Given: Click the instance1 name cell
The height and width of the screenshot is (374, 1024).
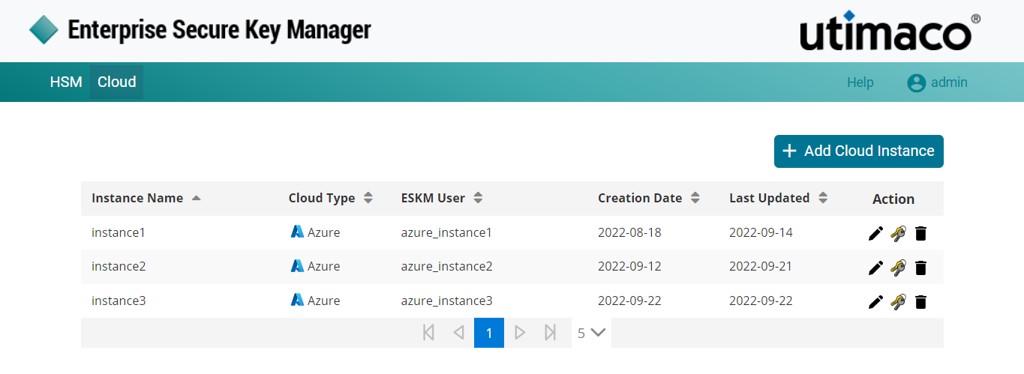Looking at the screenshot, I should point(118,233).
